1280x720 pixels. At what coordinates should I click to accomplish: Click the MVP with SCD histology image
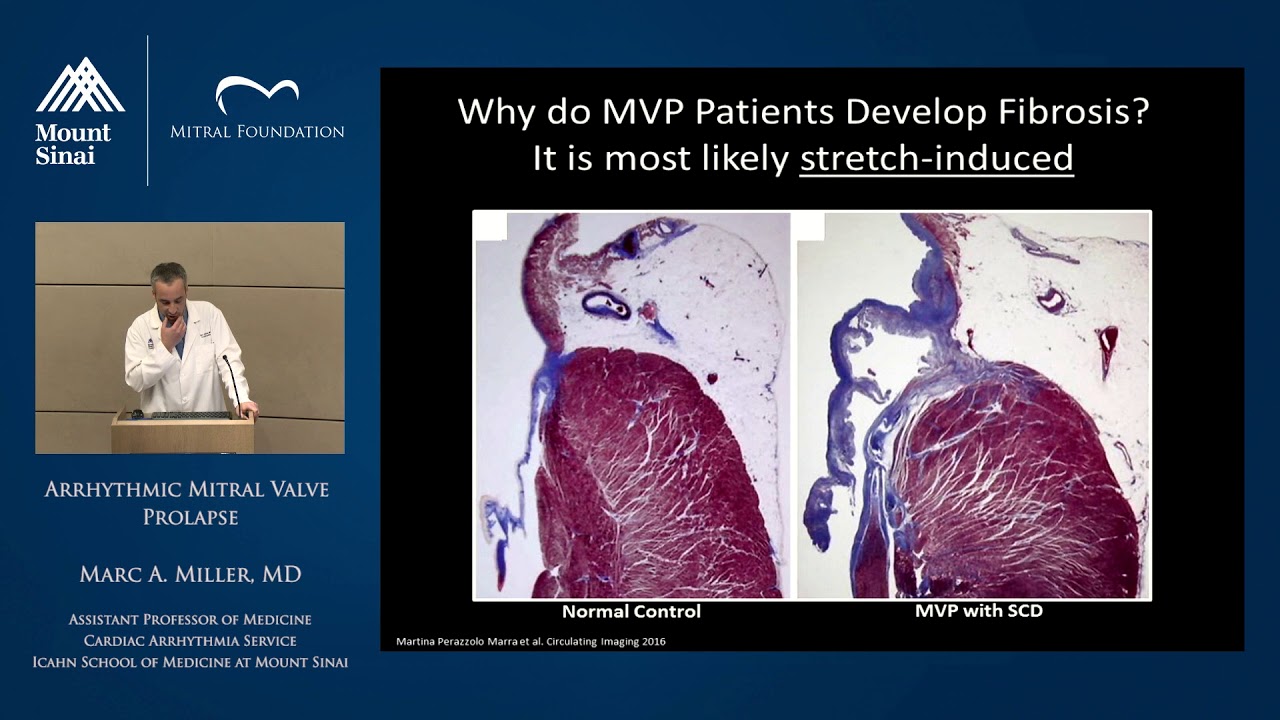click(973, 405)
